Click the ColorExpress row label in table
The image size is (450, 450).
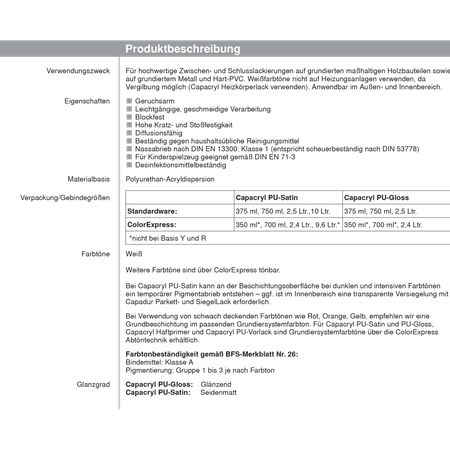click(152, 225)
